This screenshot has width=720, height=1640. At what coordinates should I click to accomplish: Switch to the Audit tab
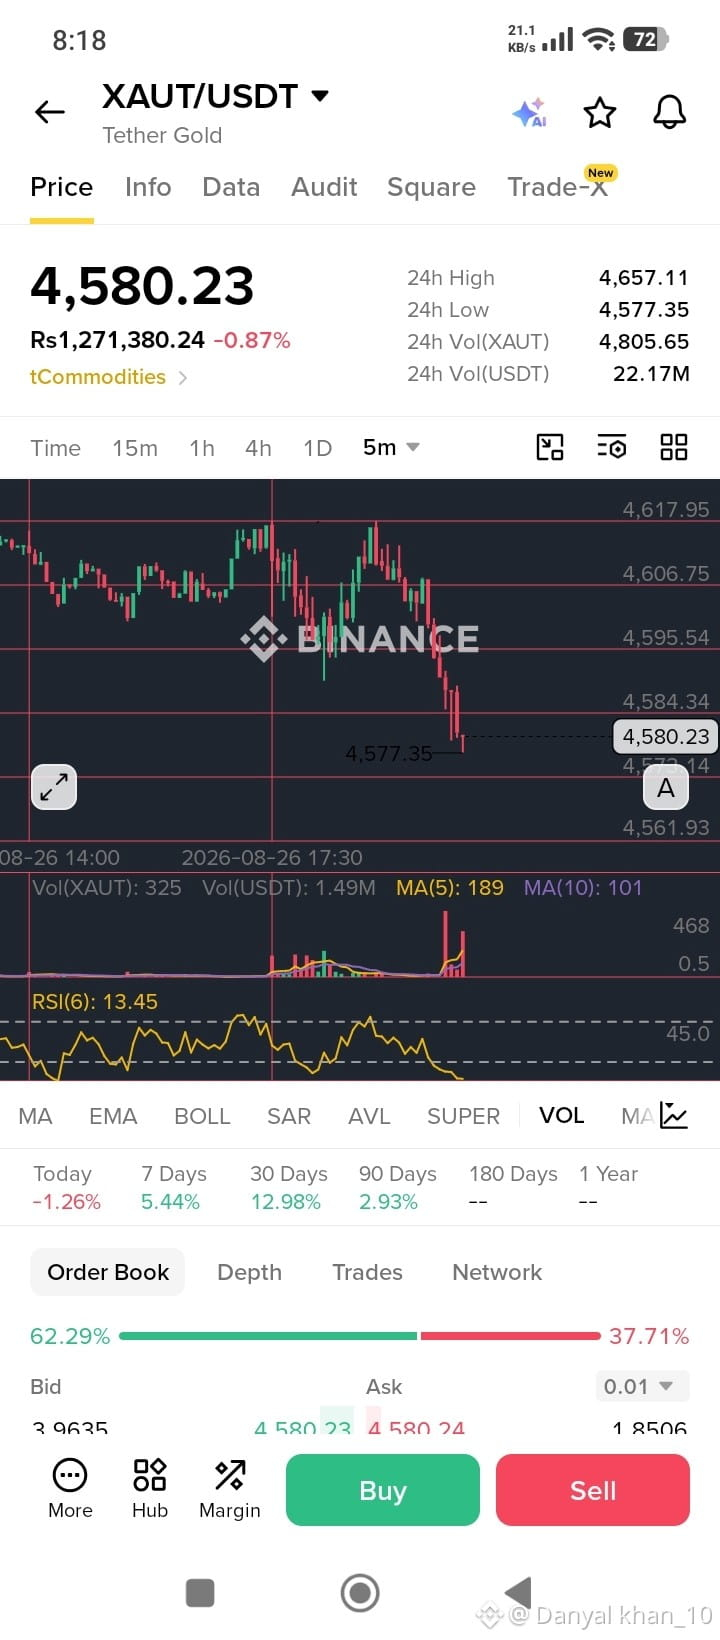coord(324,187)
